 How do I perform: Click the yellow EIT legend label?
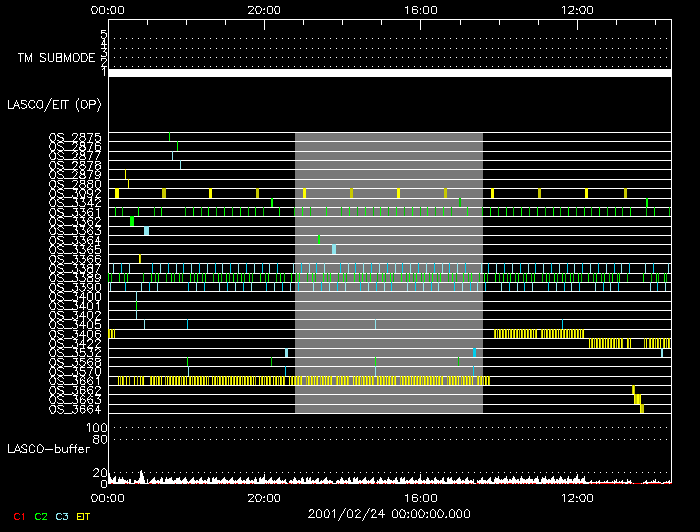84,516
